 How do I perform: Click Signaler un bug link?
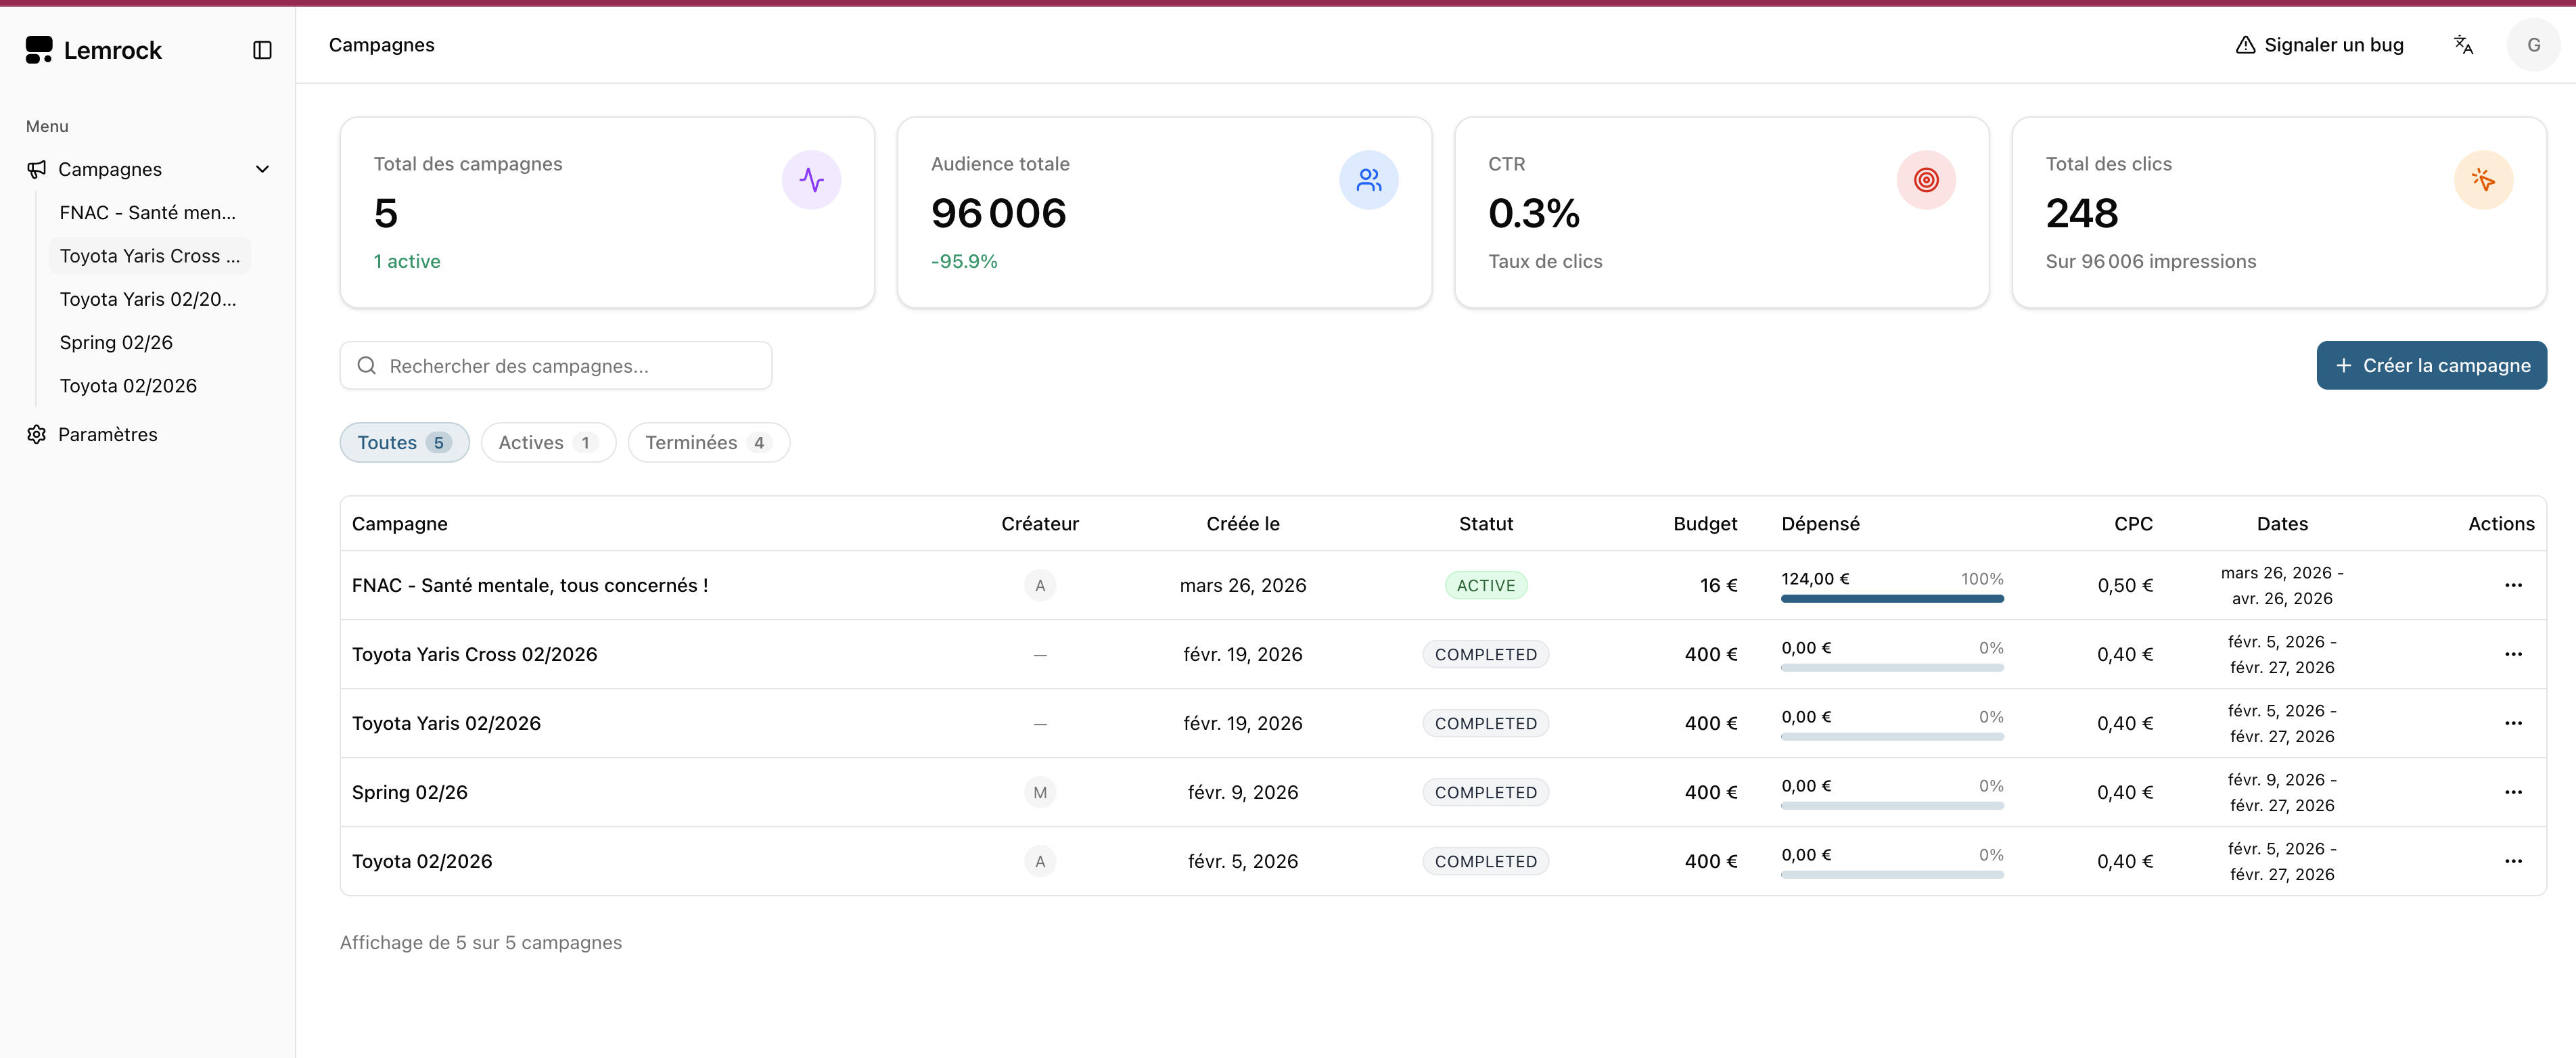(2319, 45)
